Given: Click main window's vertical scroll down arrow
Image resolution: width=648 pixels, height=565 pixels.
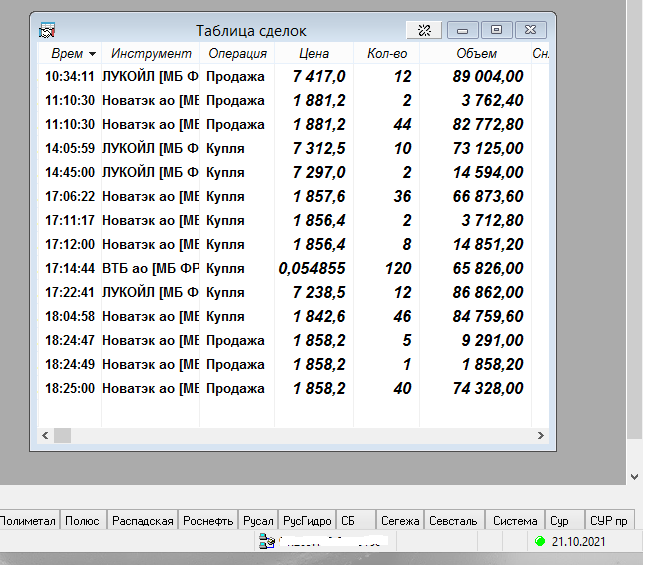Looking at the screenshot, I should click(635, 477).
